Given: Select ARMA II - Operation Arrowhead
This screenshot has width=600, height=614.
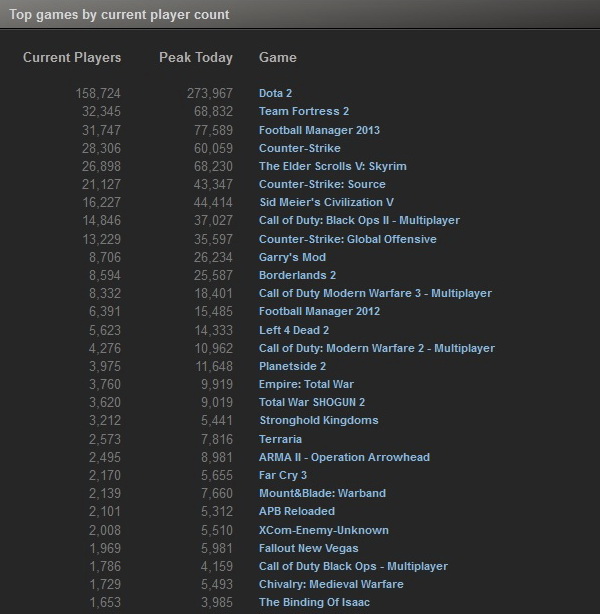Looking at the screenshot, I should coord(344,457).
